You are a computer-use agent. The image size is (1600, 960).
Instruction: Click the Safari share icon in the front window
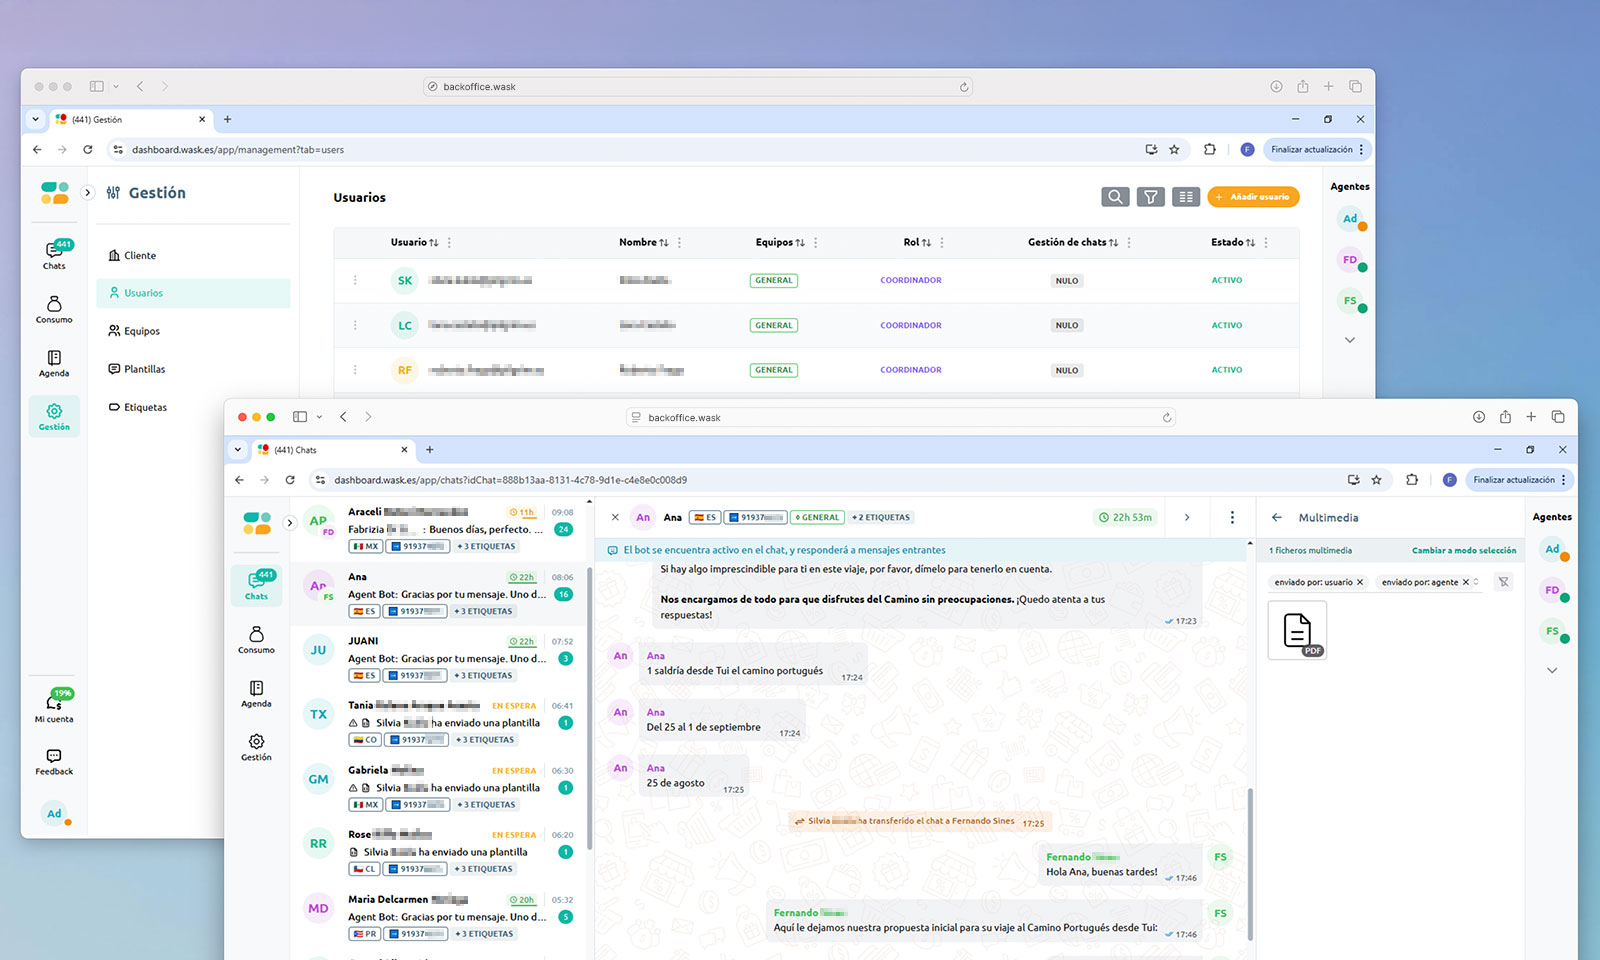click(x=1505, y=417)
